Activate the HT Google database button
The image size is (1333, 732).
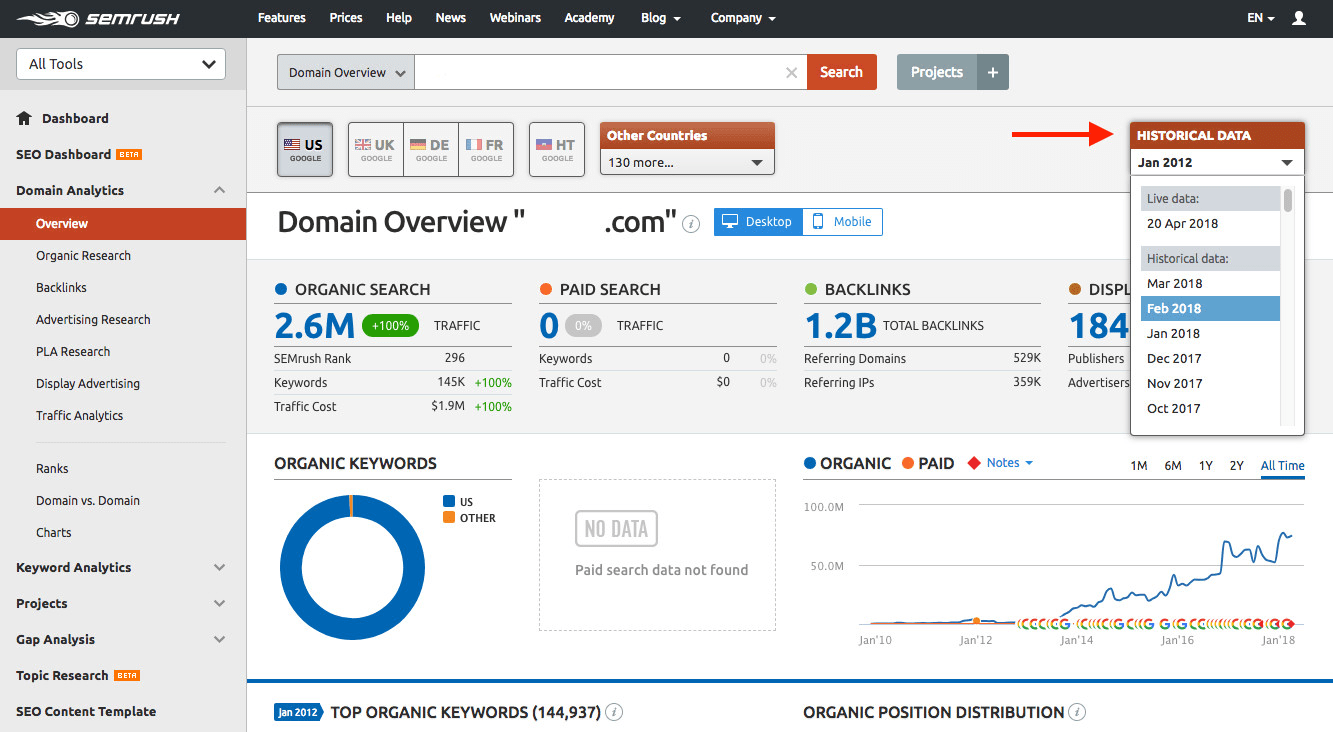pos(556,148)
